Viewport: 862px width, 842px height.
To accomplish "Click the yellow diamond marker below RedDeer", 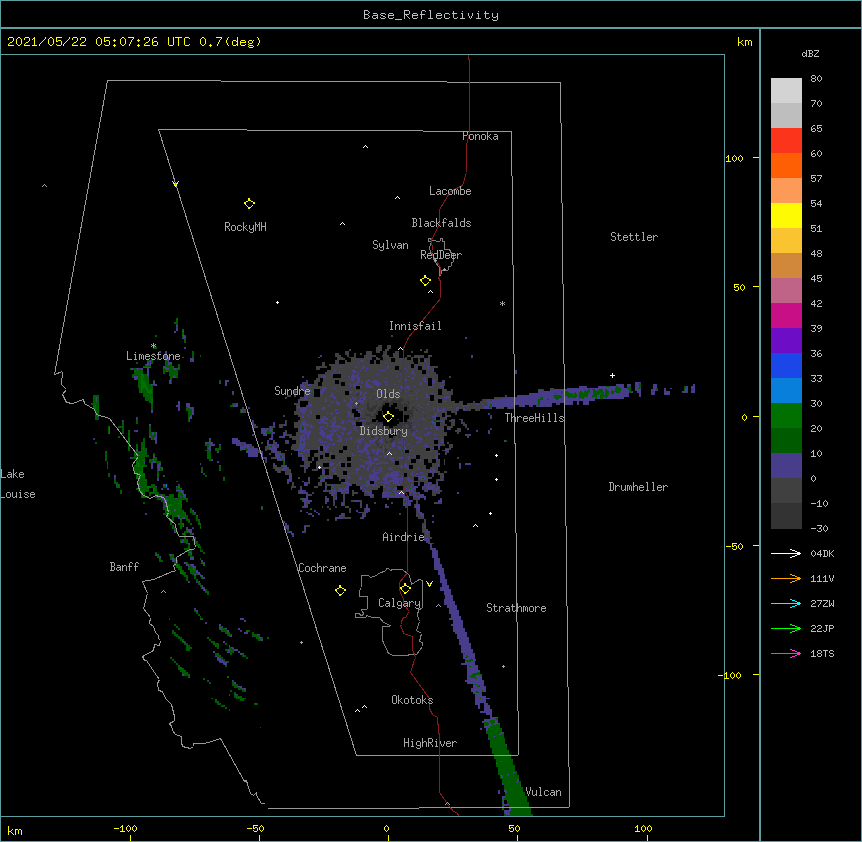I will pos(425,281).
